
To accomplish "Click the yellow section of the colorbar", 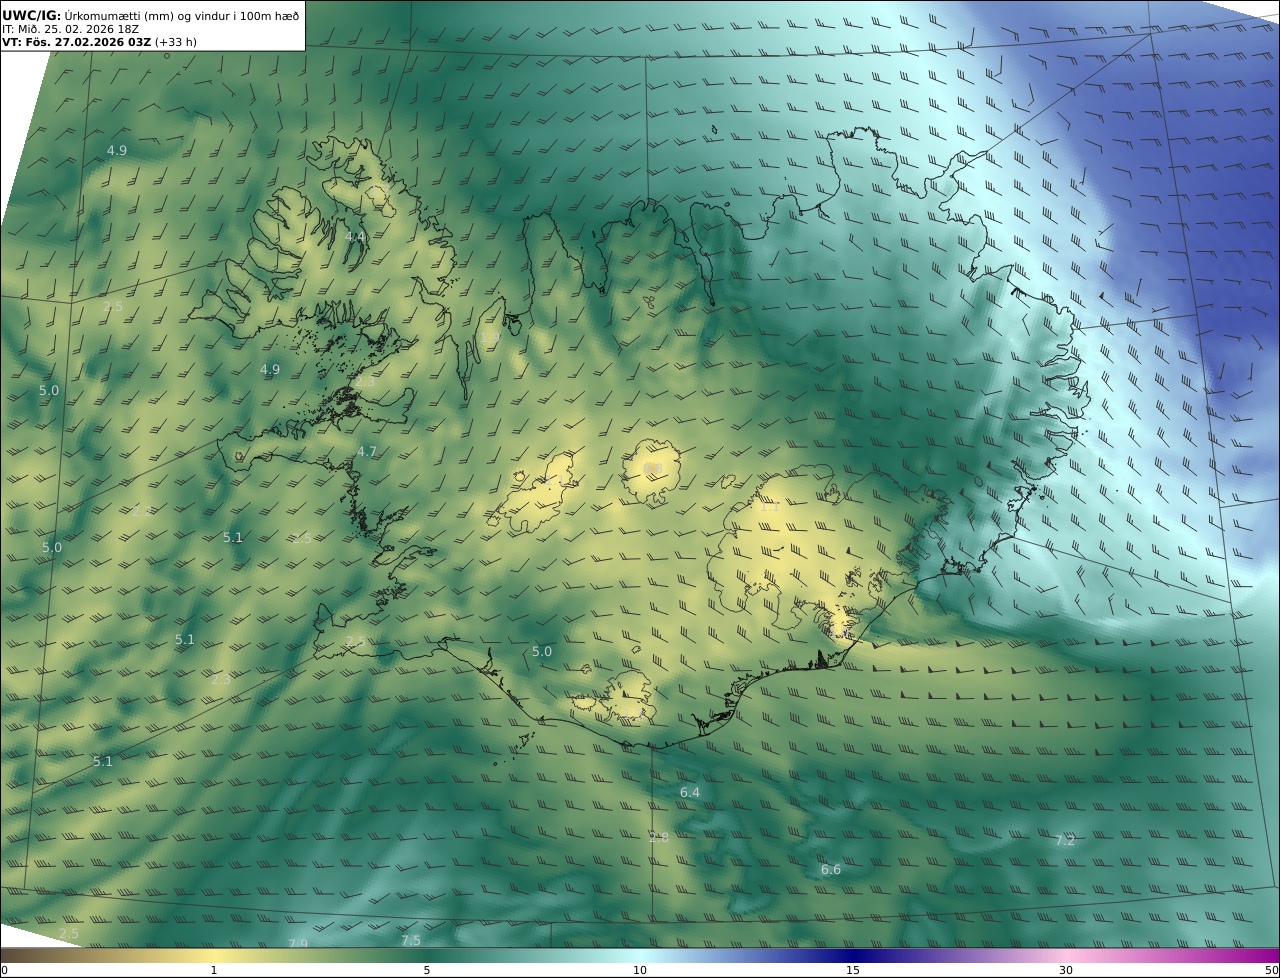I will click(214, 955).
